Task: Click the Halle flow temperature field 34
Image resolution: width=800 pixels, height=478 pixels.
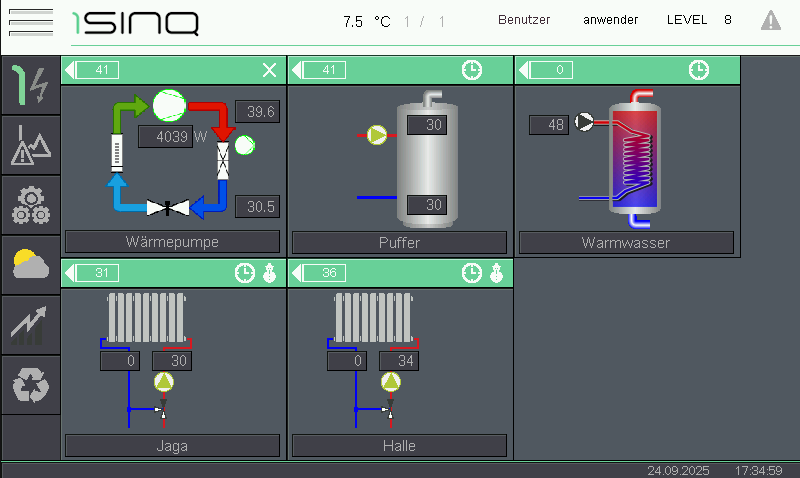Action: click(399, 361)
